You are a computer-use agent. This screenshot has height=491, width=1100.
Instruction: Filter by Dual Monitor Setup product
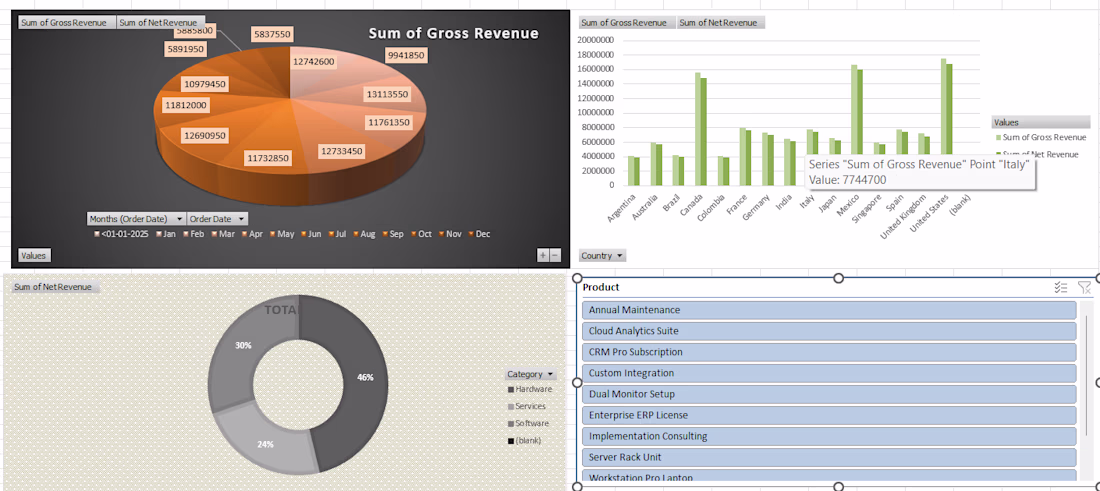coord(829,394)
